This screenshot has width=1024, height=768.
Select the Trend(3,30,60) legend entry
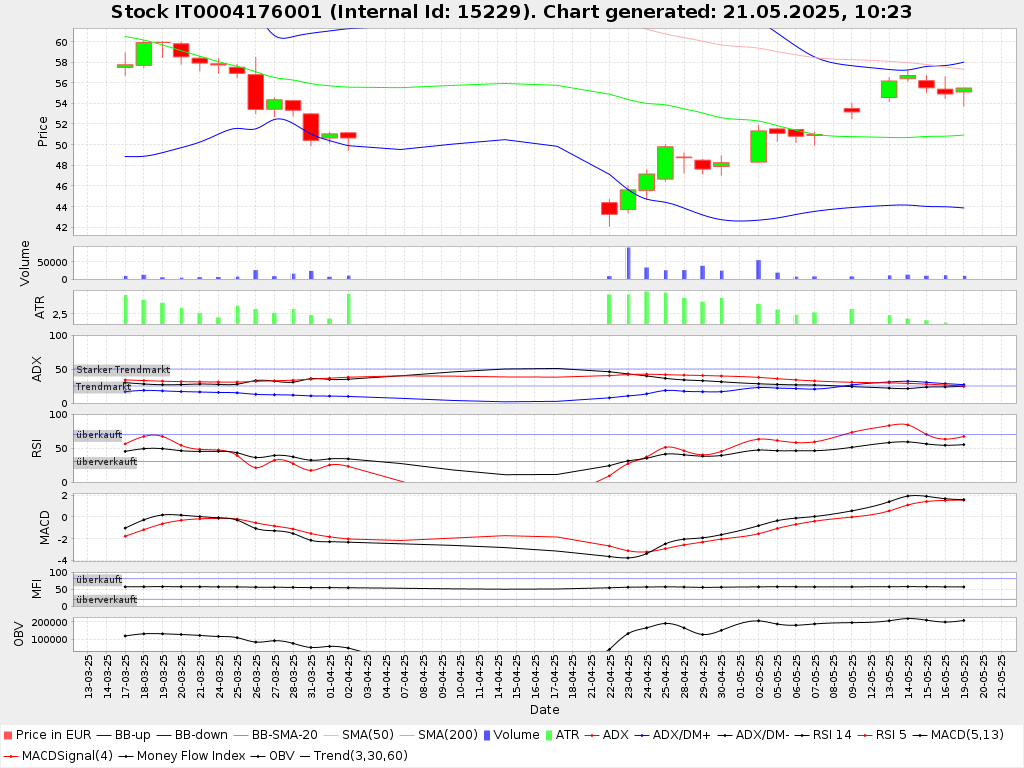(353, 756)
